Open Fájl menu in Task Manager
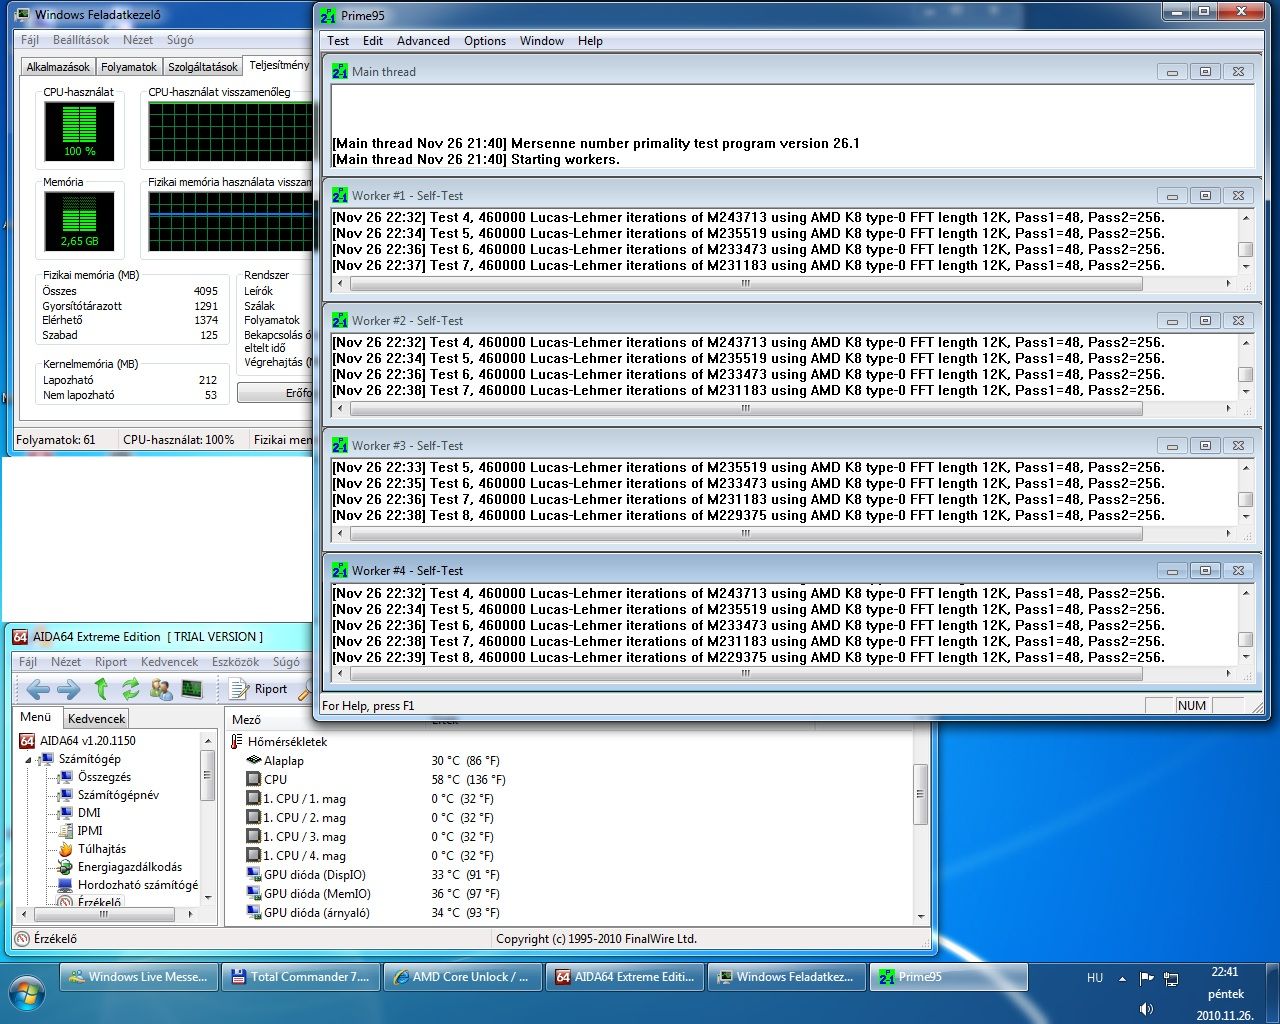Image resolution: width=1280 pixels, height=1024 pixels. click(x=30, y=40)
